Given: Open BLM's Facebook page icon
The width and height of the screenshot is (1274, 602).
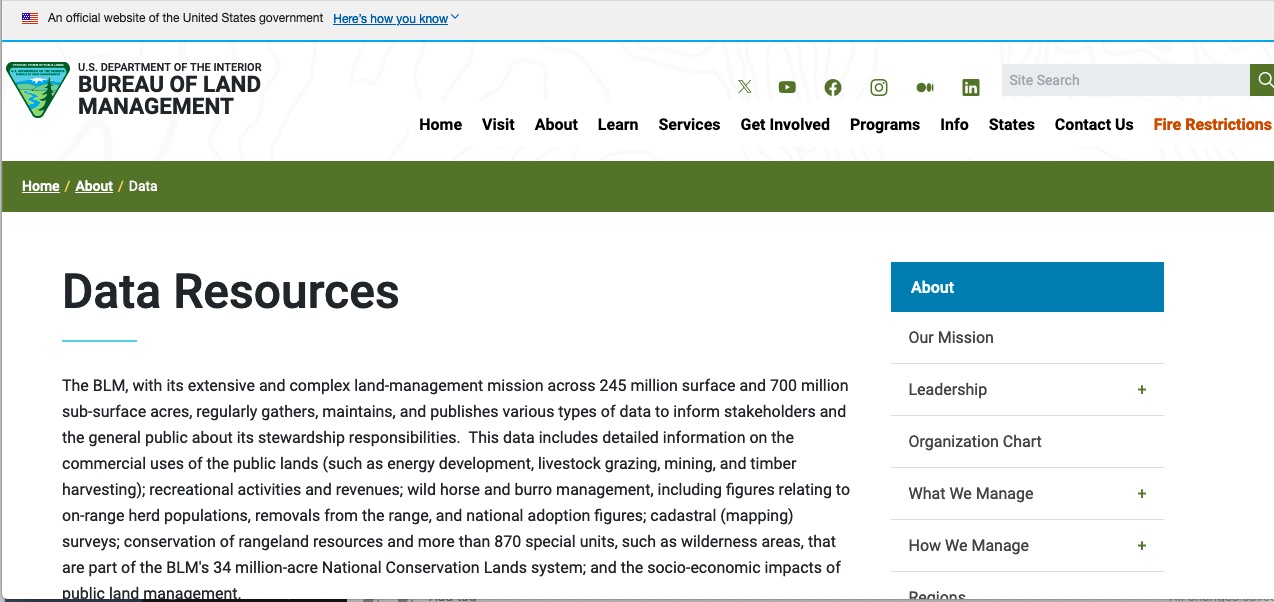Looking at the screenshot, I should (833, 87).
